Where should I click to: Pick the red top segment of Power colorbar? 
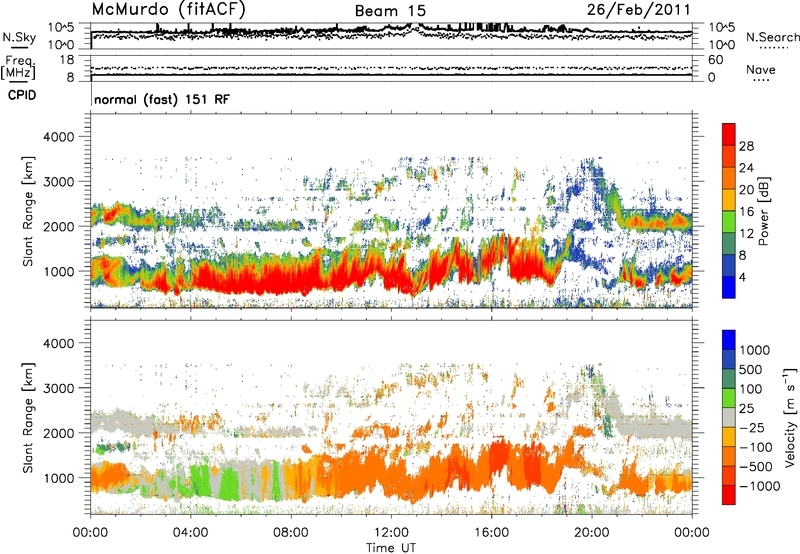[x=729, y=135]
